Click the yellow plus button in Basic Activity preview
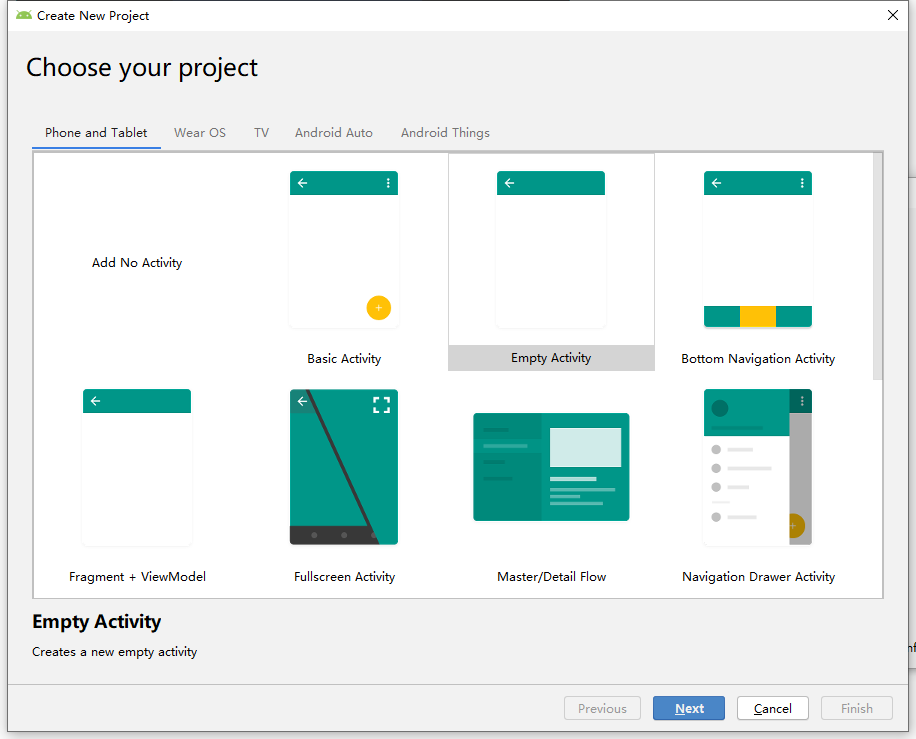916x739 pixels. pos(379,308)
